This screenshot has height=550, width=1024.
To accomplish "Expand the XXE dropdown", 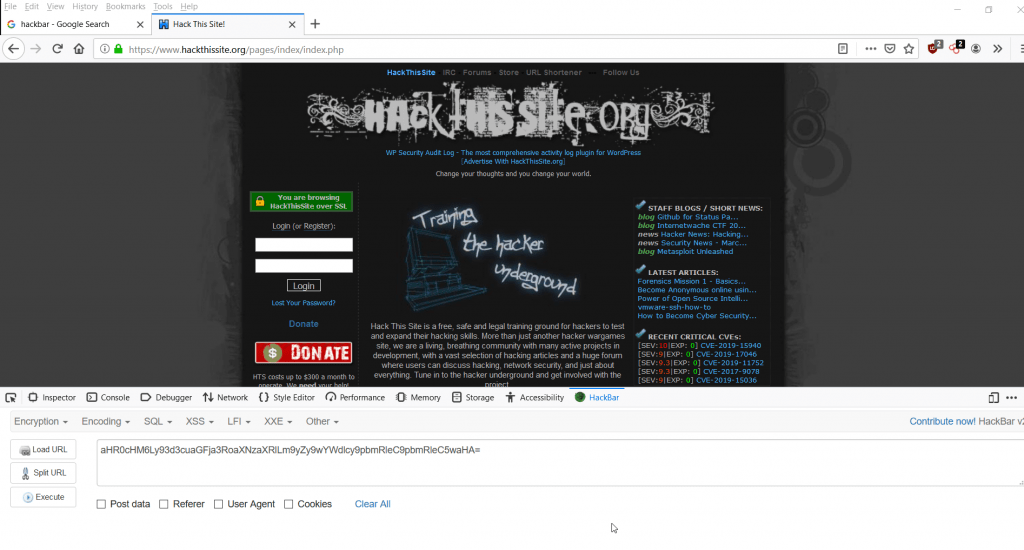I will click(278, 421).
